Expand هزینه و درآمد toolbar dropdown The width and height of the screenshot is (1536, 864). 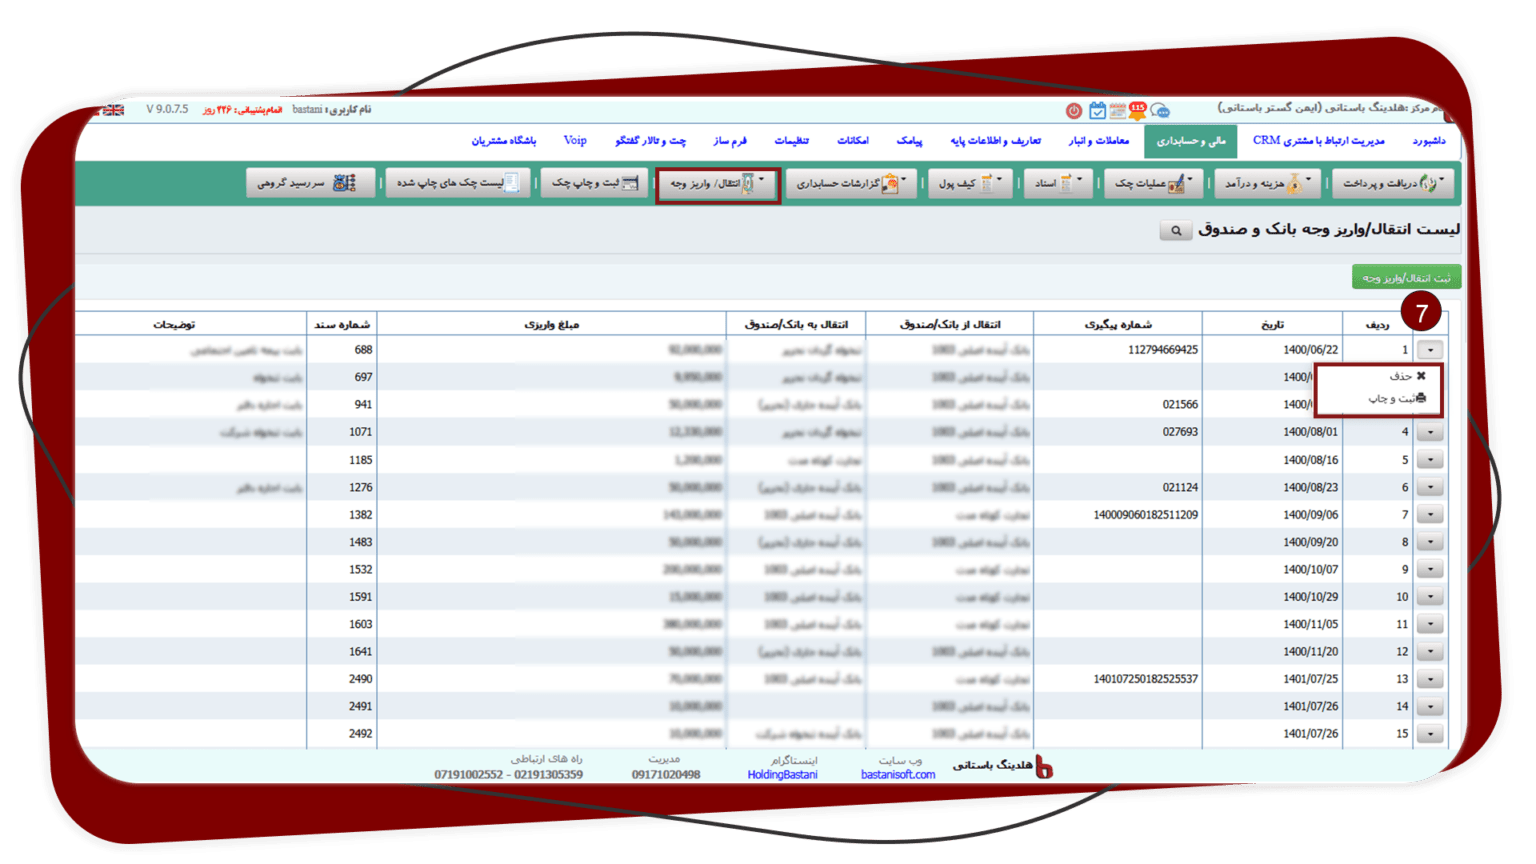coord(1268,183)
